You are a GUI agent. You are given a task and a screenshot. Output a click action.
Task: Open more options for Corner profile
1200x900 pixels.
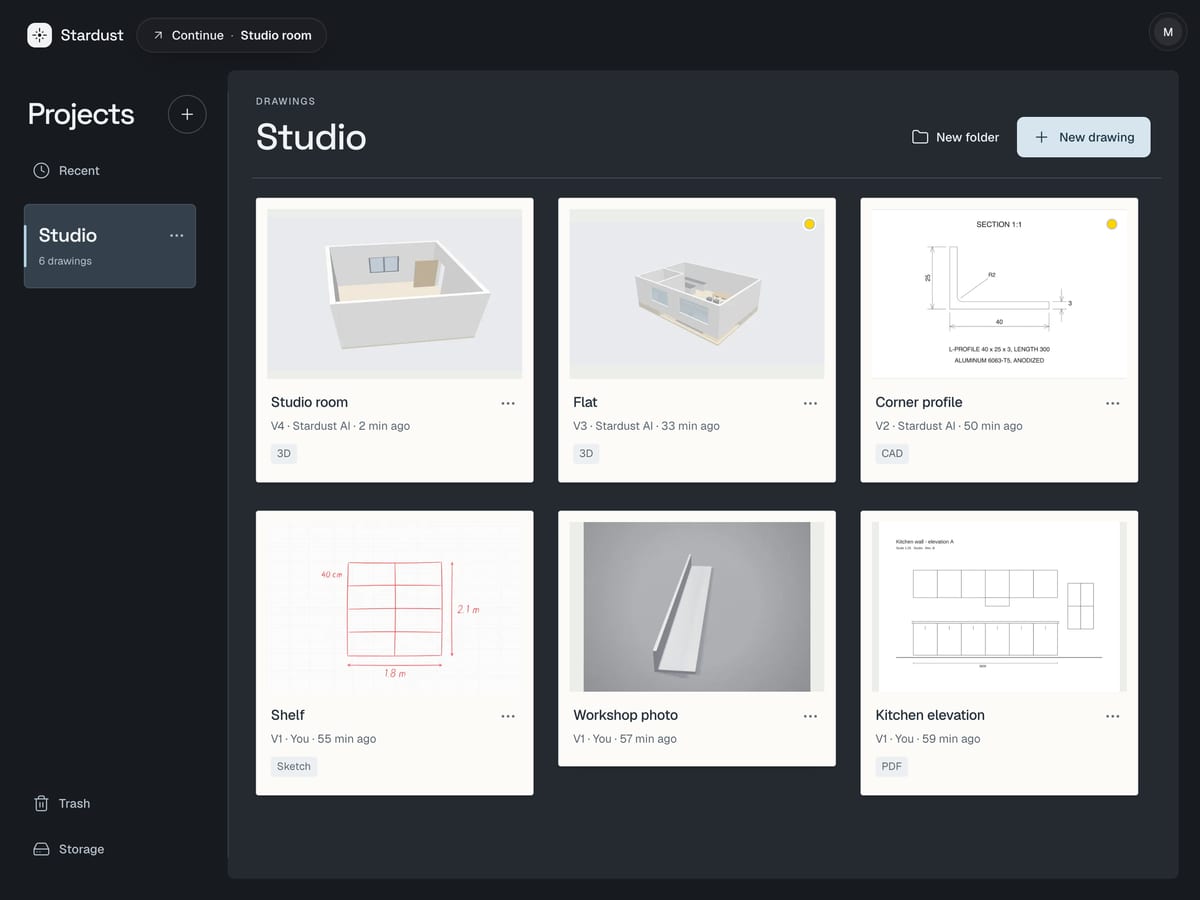pos(1113,403)
